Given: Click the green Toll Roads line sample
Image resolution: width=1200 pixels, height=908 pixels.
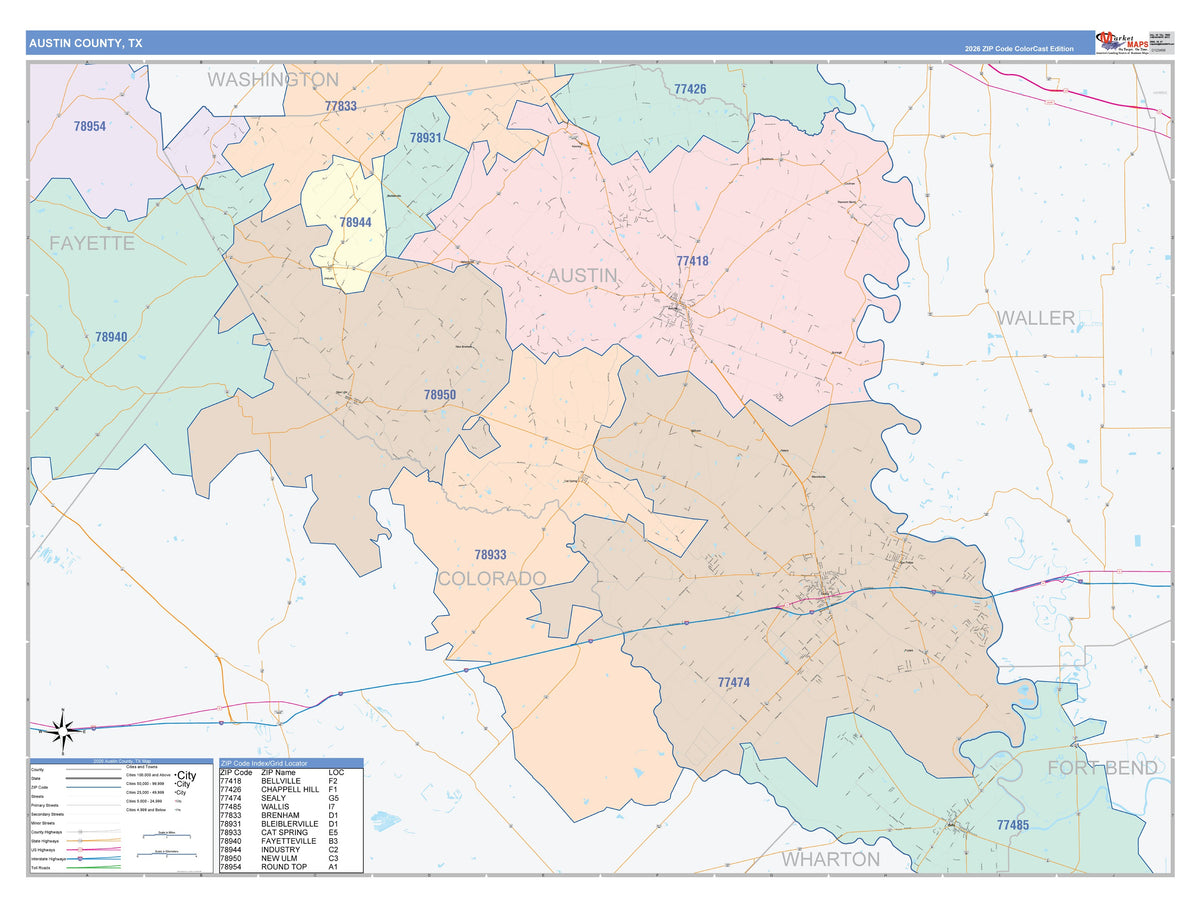Looking at the screenshot, I should point(93,868).
